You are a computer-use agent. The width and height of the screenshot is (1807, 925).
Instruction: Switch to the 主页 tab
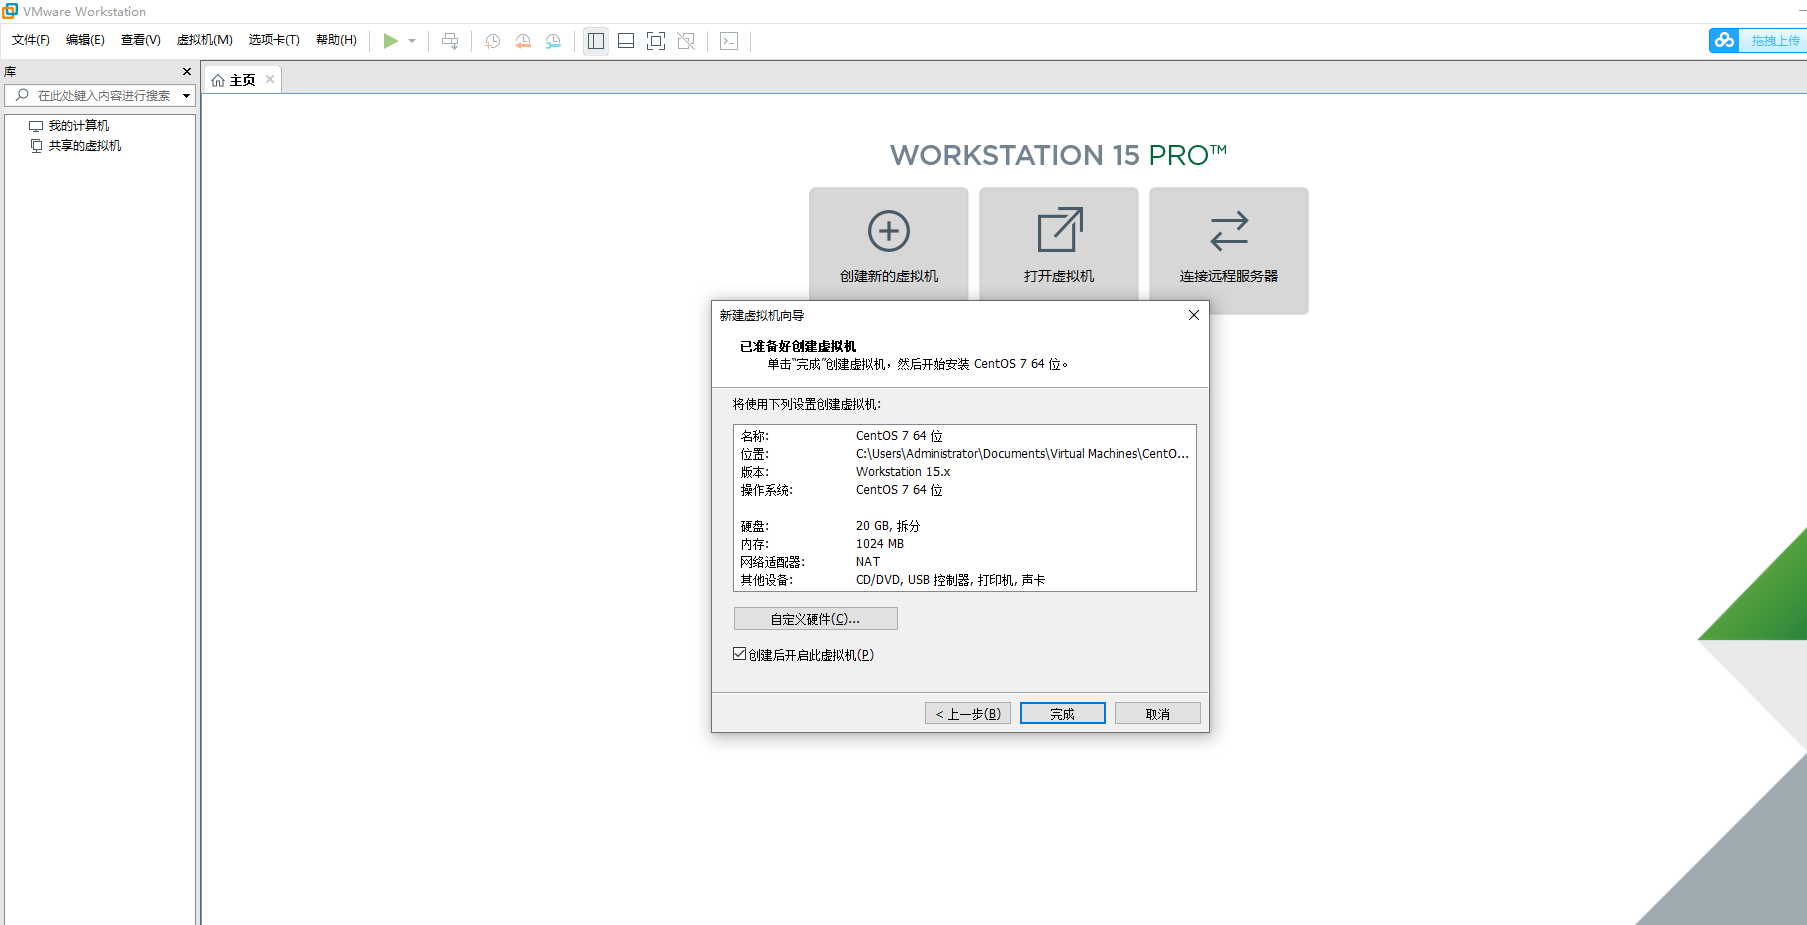click(x=241, y=79)
